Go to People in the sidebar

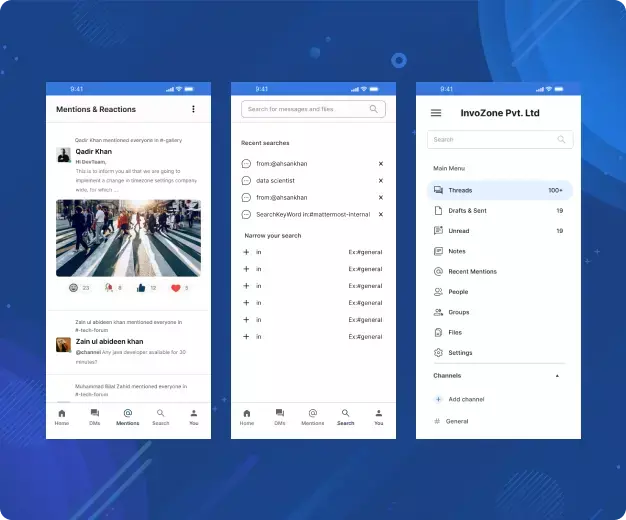tap(457, 292)
